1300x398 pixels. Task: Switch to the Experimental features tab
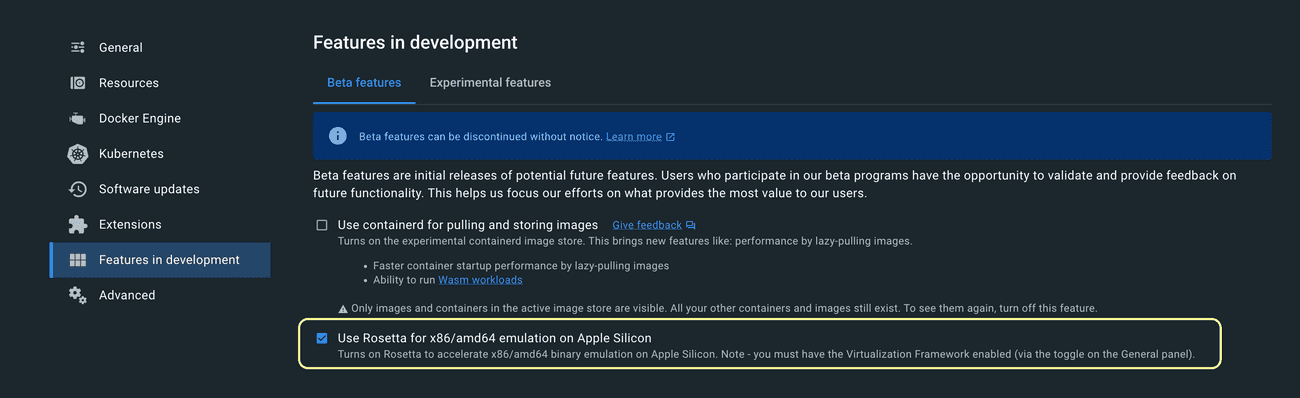490,83
